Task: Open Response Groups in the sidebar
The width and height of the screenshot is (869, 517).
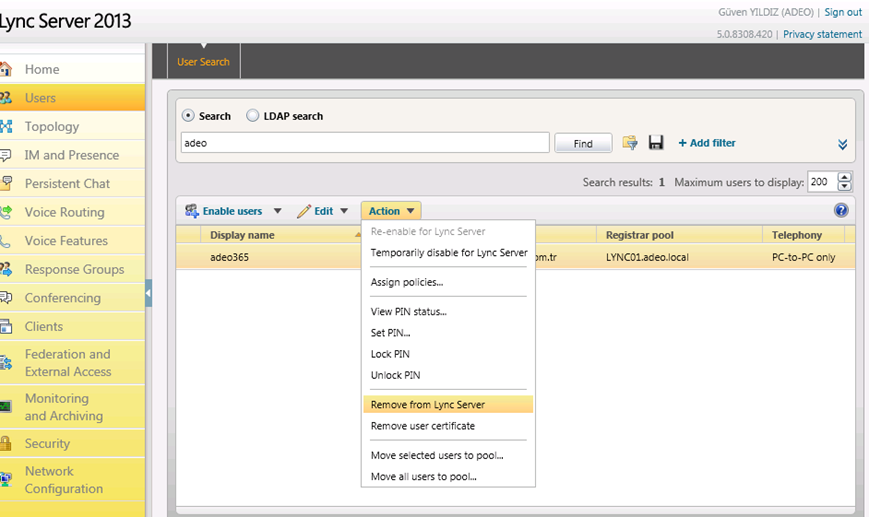Action: point(72,269)
